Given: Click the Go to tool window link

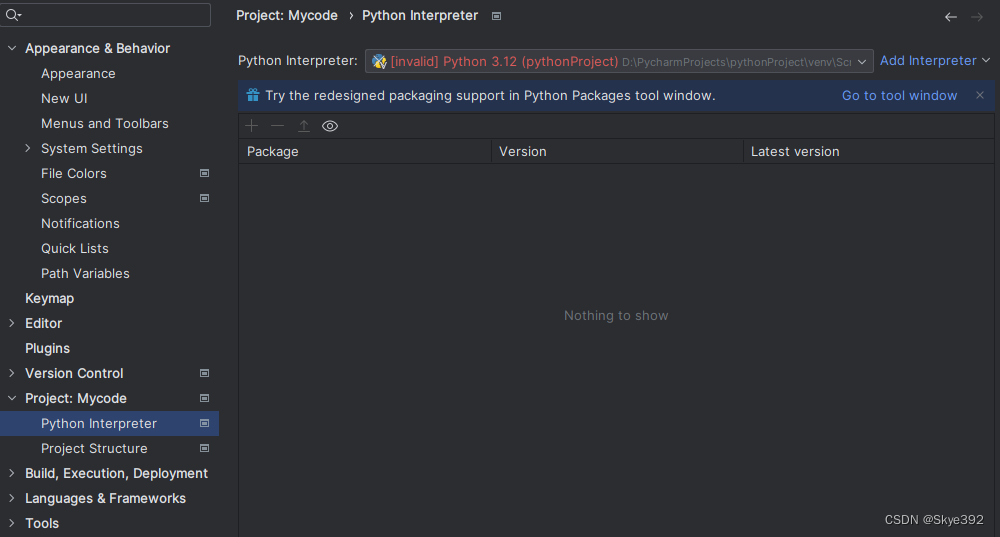Looking at the screenshot, I should point(899,95).
